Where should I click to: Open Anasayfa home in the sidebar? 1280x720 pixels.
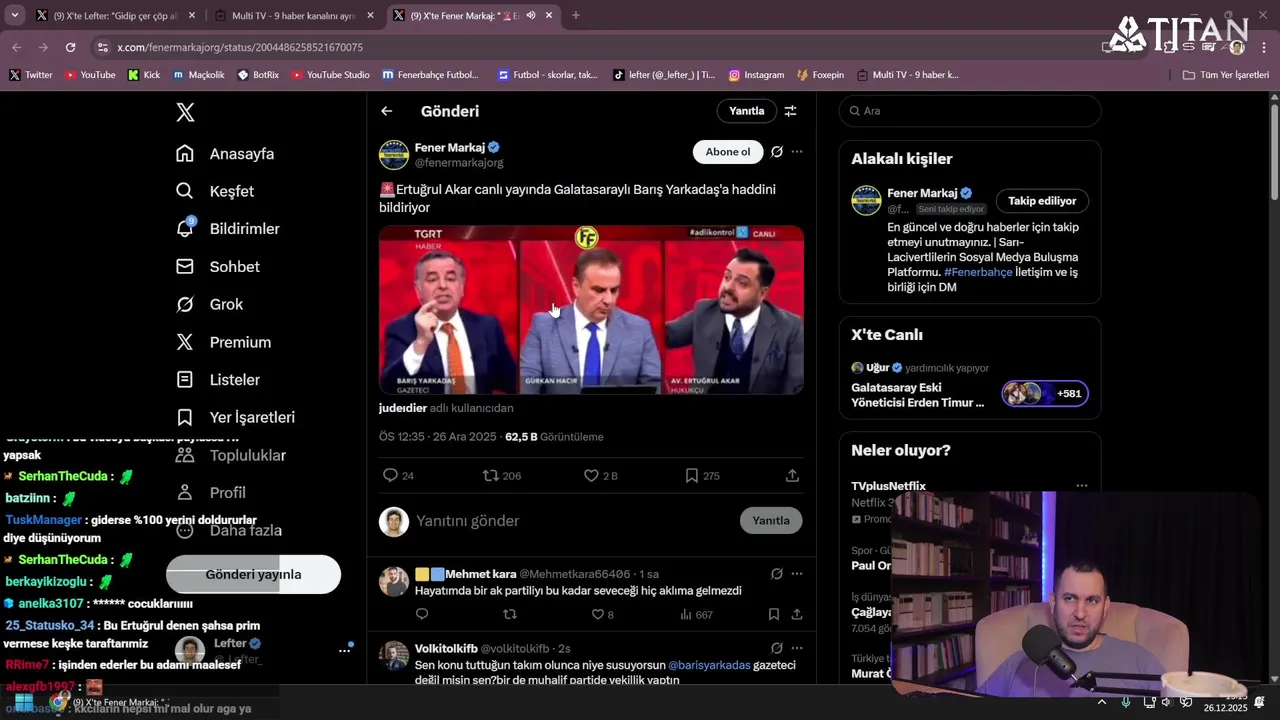[x=225, y=154]
